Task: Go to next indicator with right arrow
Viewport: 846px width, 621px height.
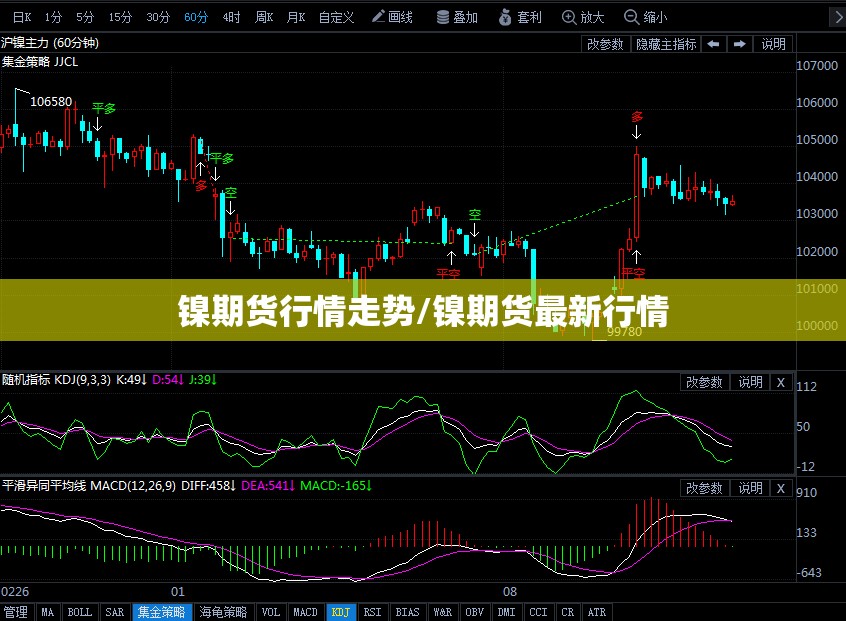Action: click(740, 44)
